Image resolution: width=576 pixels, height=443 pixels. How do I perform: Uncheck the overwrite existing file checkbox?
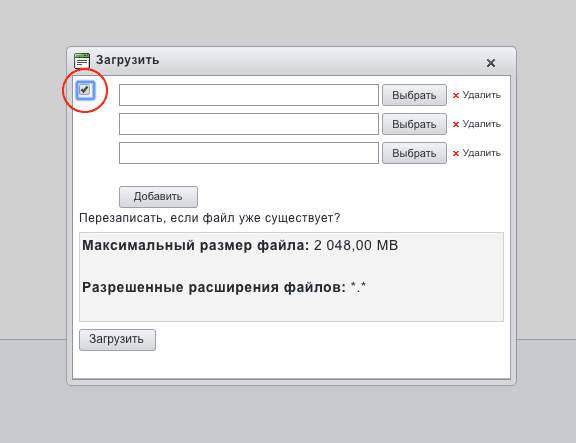pos(85,90)
